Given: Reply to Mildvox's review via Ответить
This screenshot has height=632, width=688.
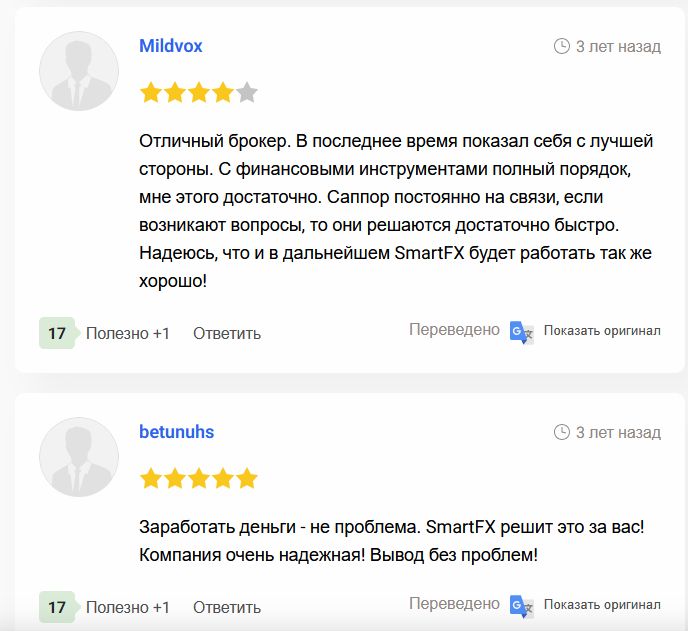Looking at the screenshot, I should pyautogui.click(x=227, y=333).
